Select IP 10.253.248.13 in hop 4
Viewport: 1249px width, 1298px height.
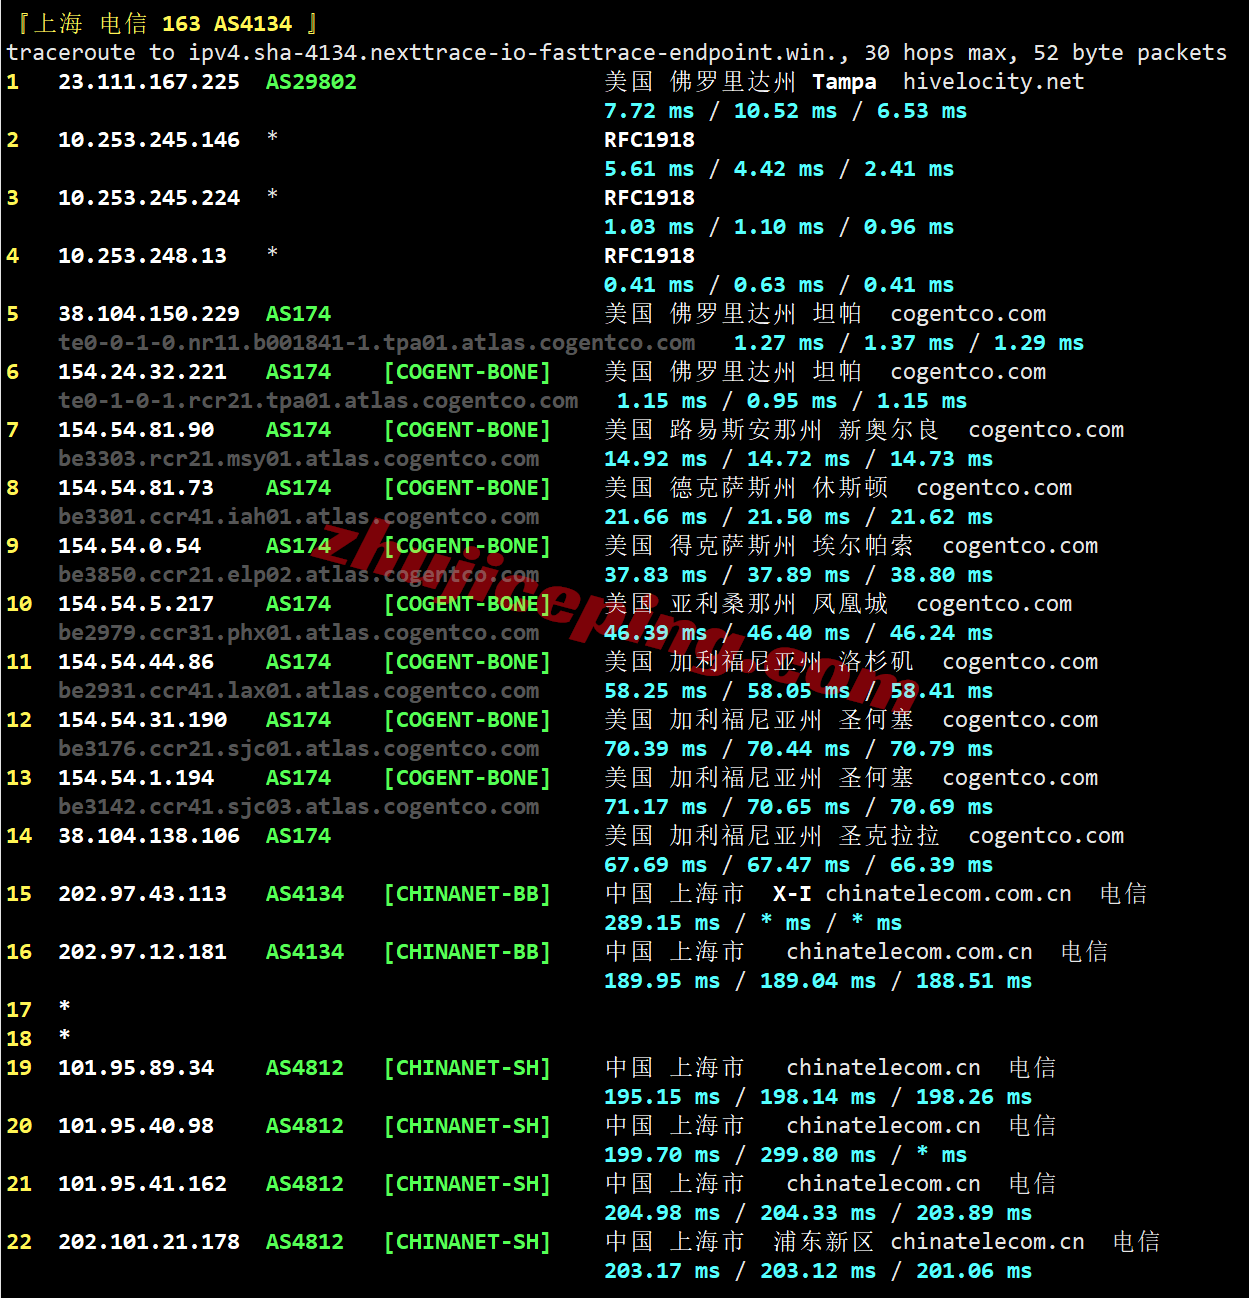[143, 256]
